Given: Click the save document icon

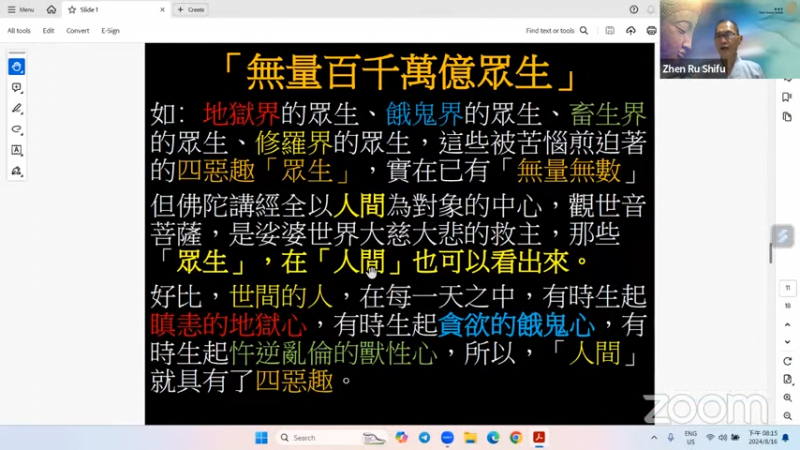Looking at the screenshot, I should pyautogui.click(x=610, y=31).
